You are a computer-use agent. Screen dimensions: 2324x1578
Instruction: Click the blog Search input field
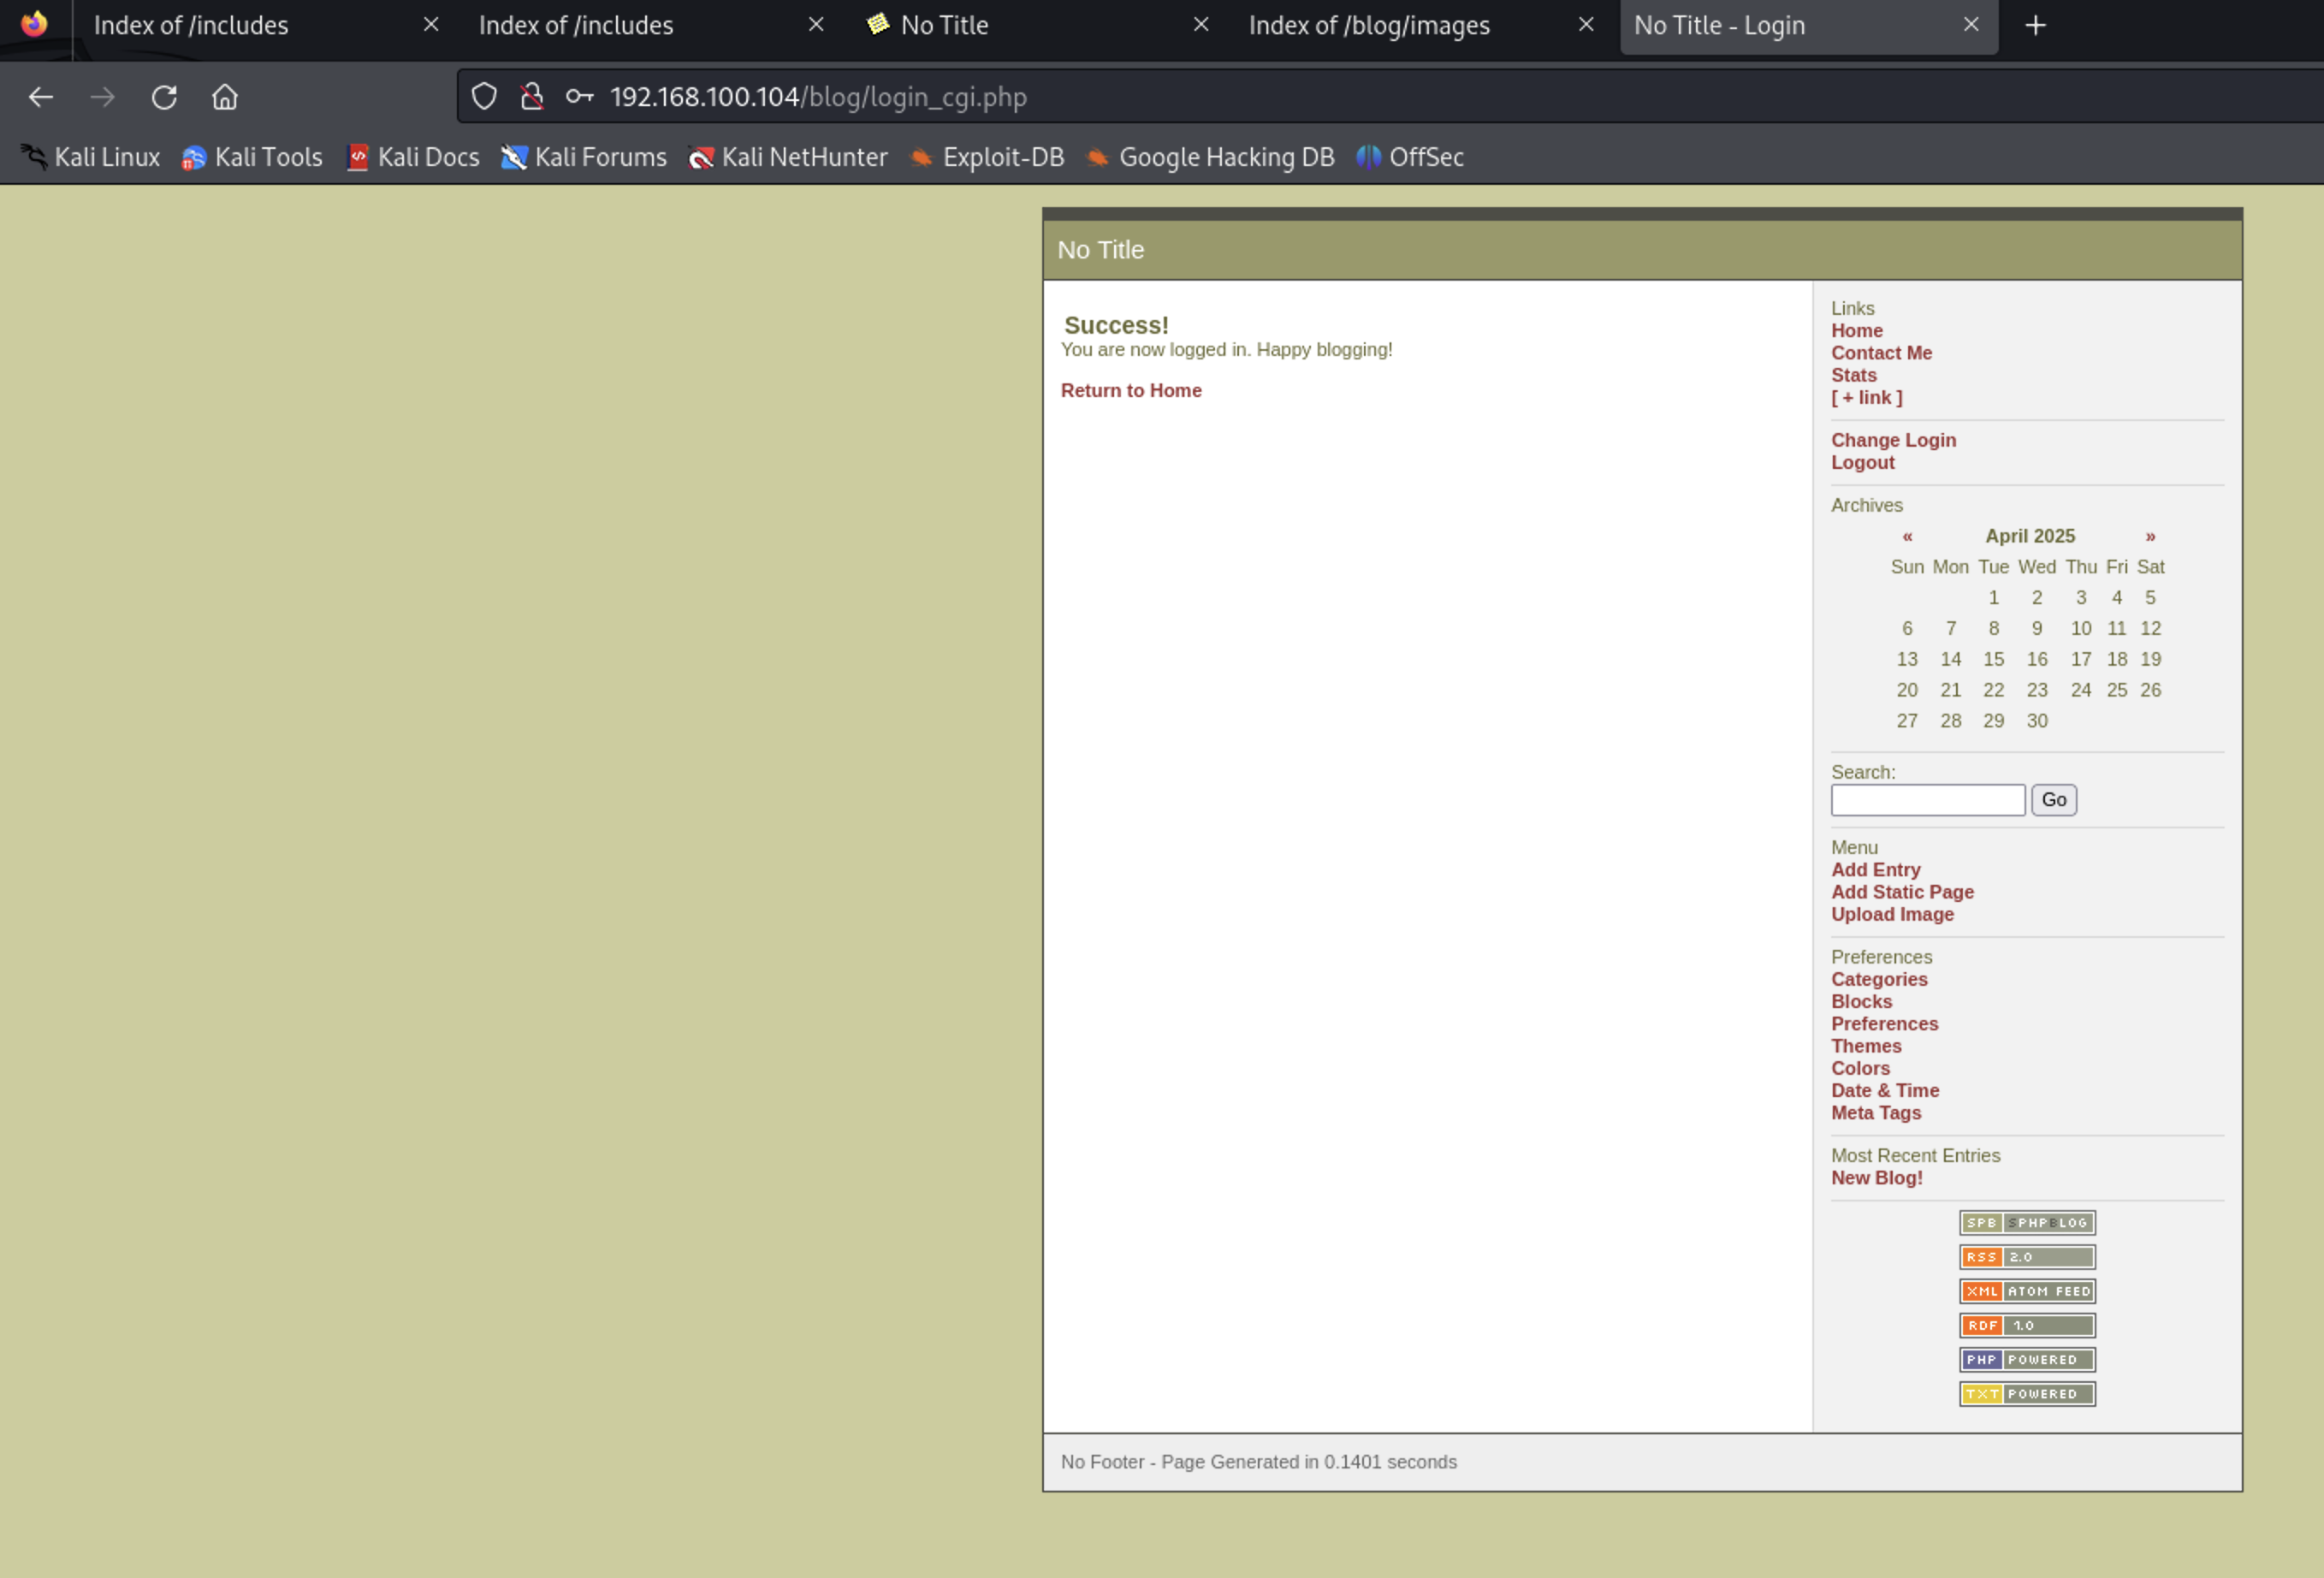[1927, 800]
